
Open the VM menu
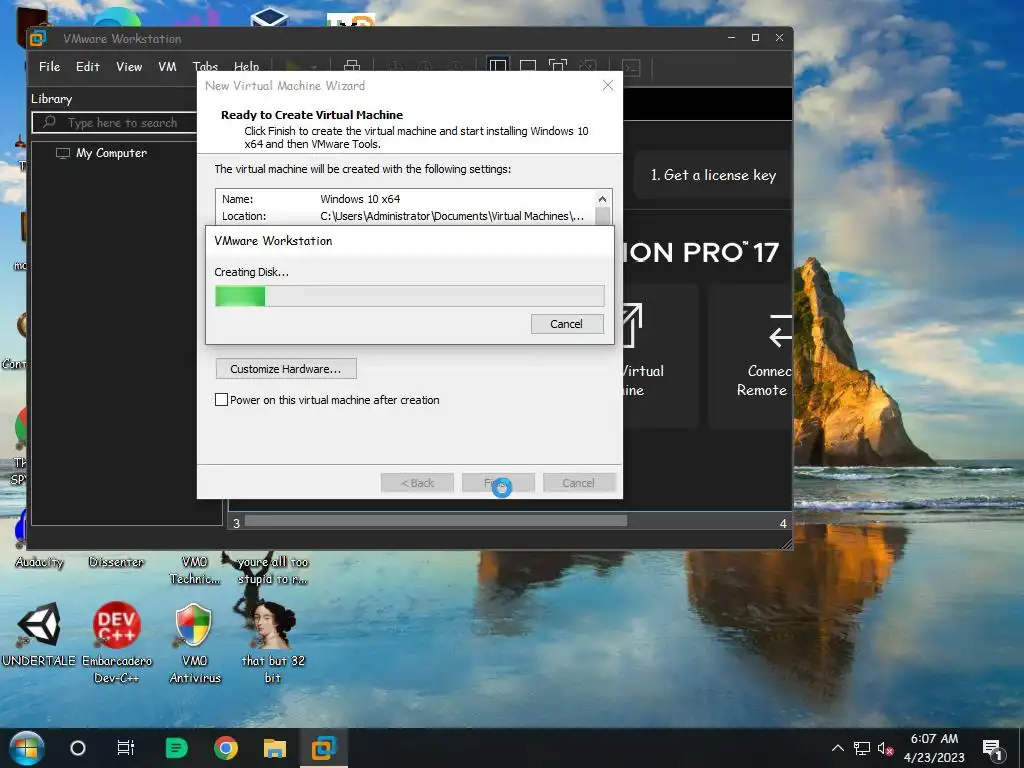(167, 67)
